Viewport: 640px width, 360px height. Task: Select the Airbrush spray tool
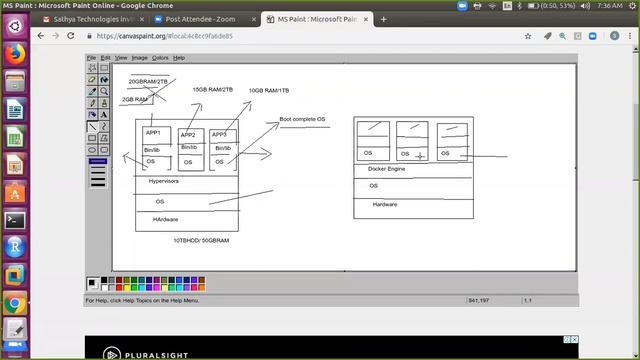[92, 115]
